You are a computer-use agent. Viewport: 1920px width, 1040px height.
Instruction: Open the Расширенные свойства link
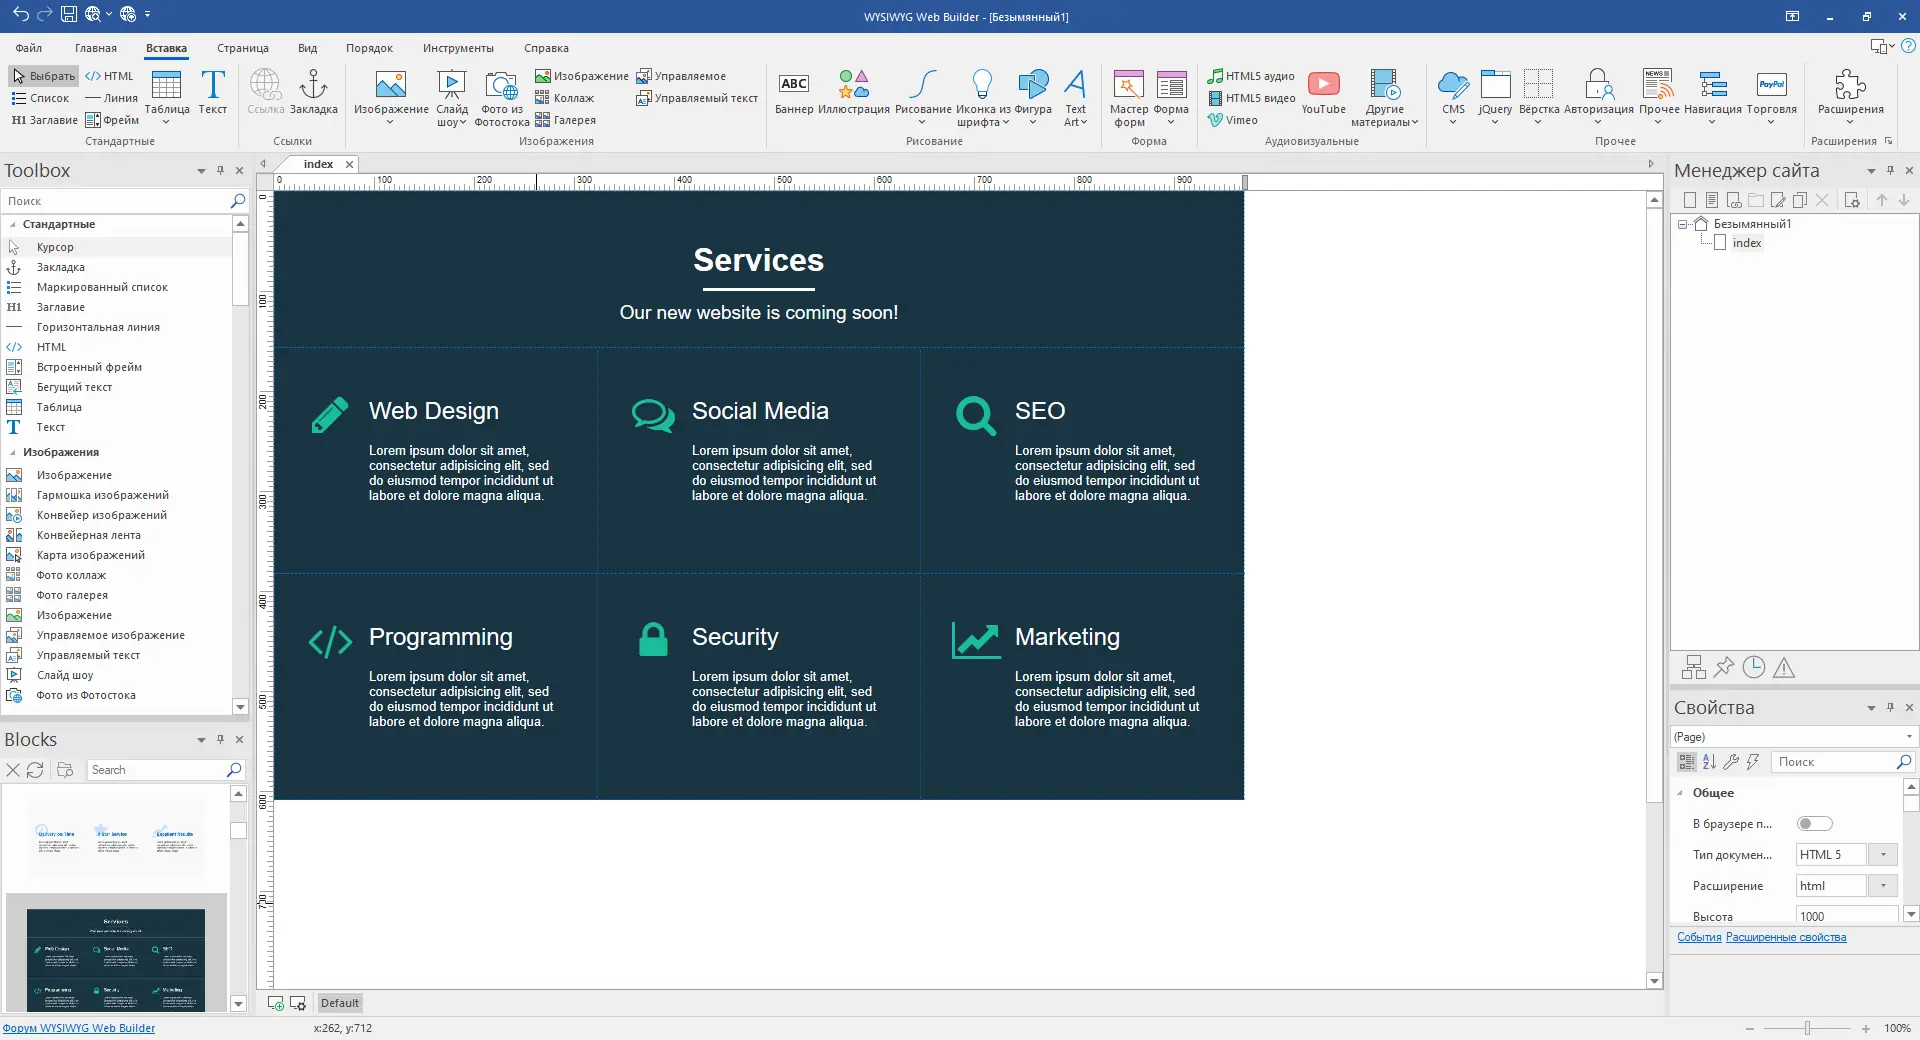[1786, 938]
